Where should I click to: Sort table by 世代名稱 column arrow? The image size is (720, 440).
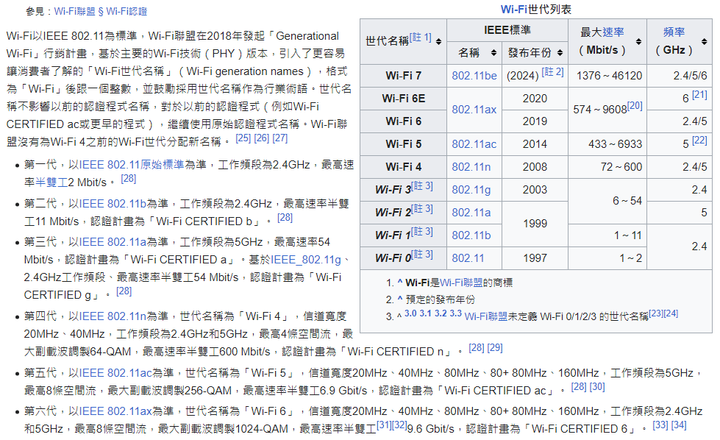[x=439, y=41]
